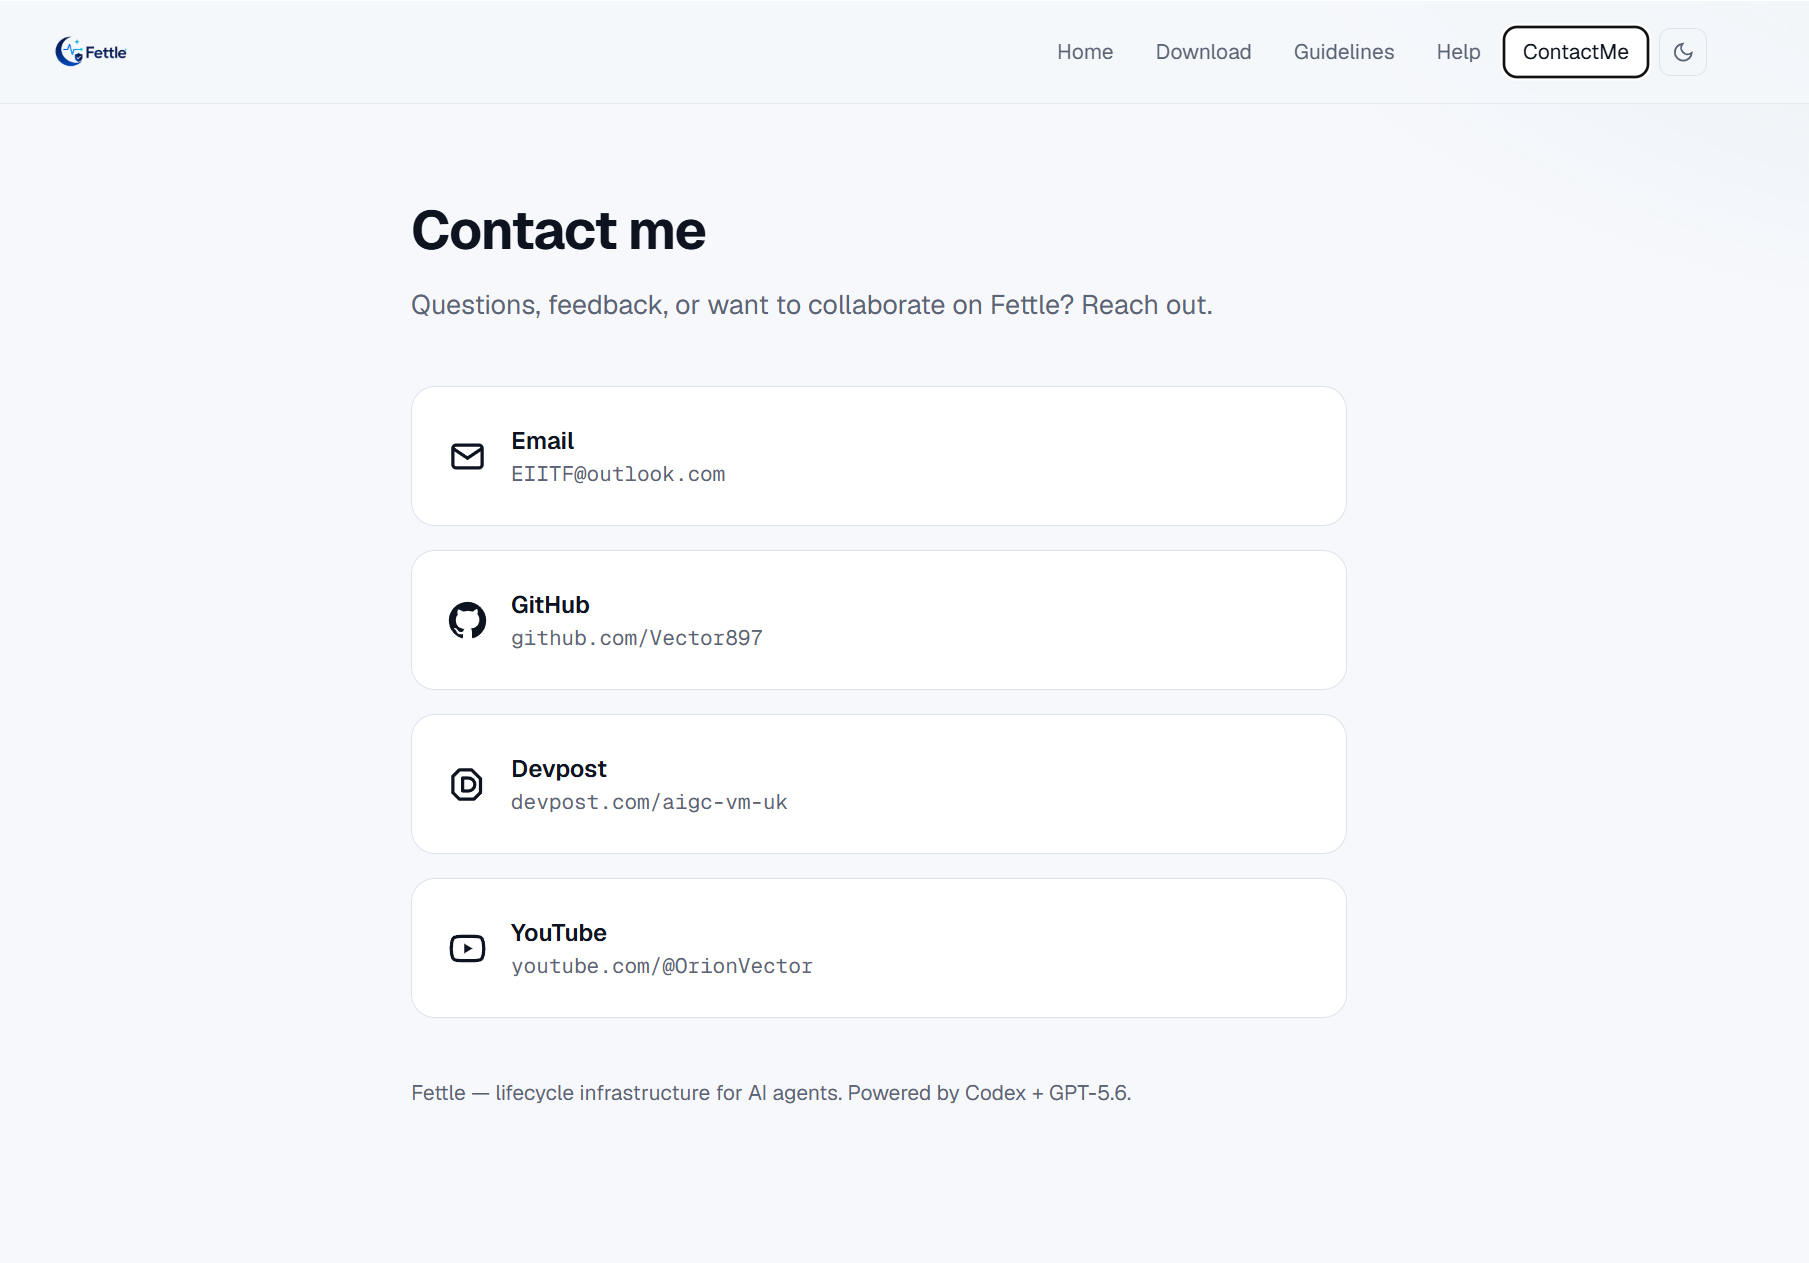Click the YouTube play icon

point(467,948)
